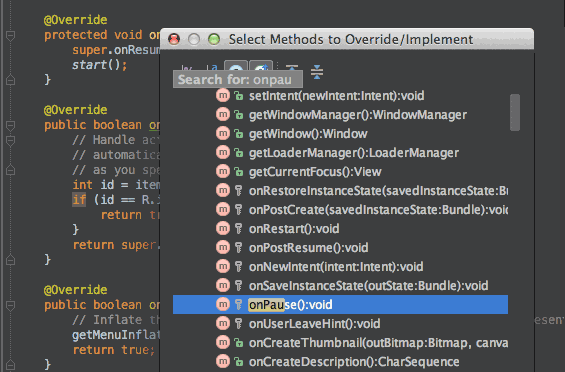Click 'return true;' in the editor
Screen dimensions: 565x372
(114, 350)
